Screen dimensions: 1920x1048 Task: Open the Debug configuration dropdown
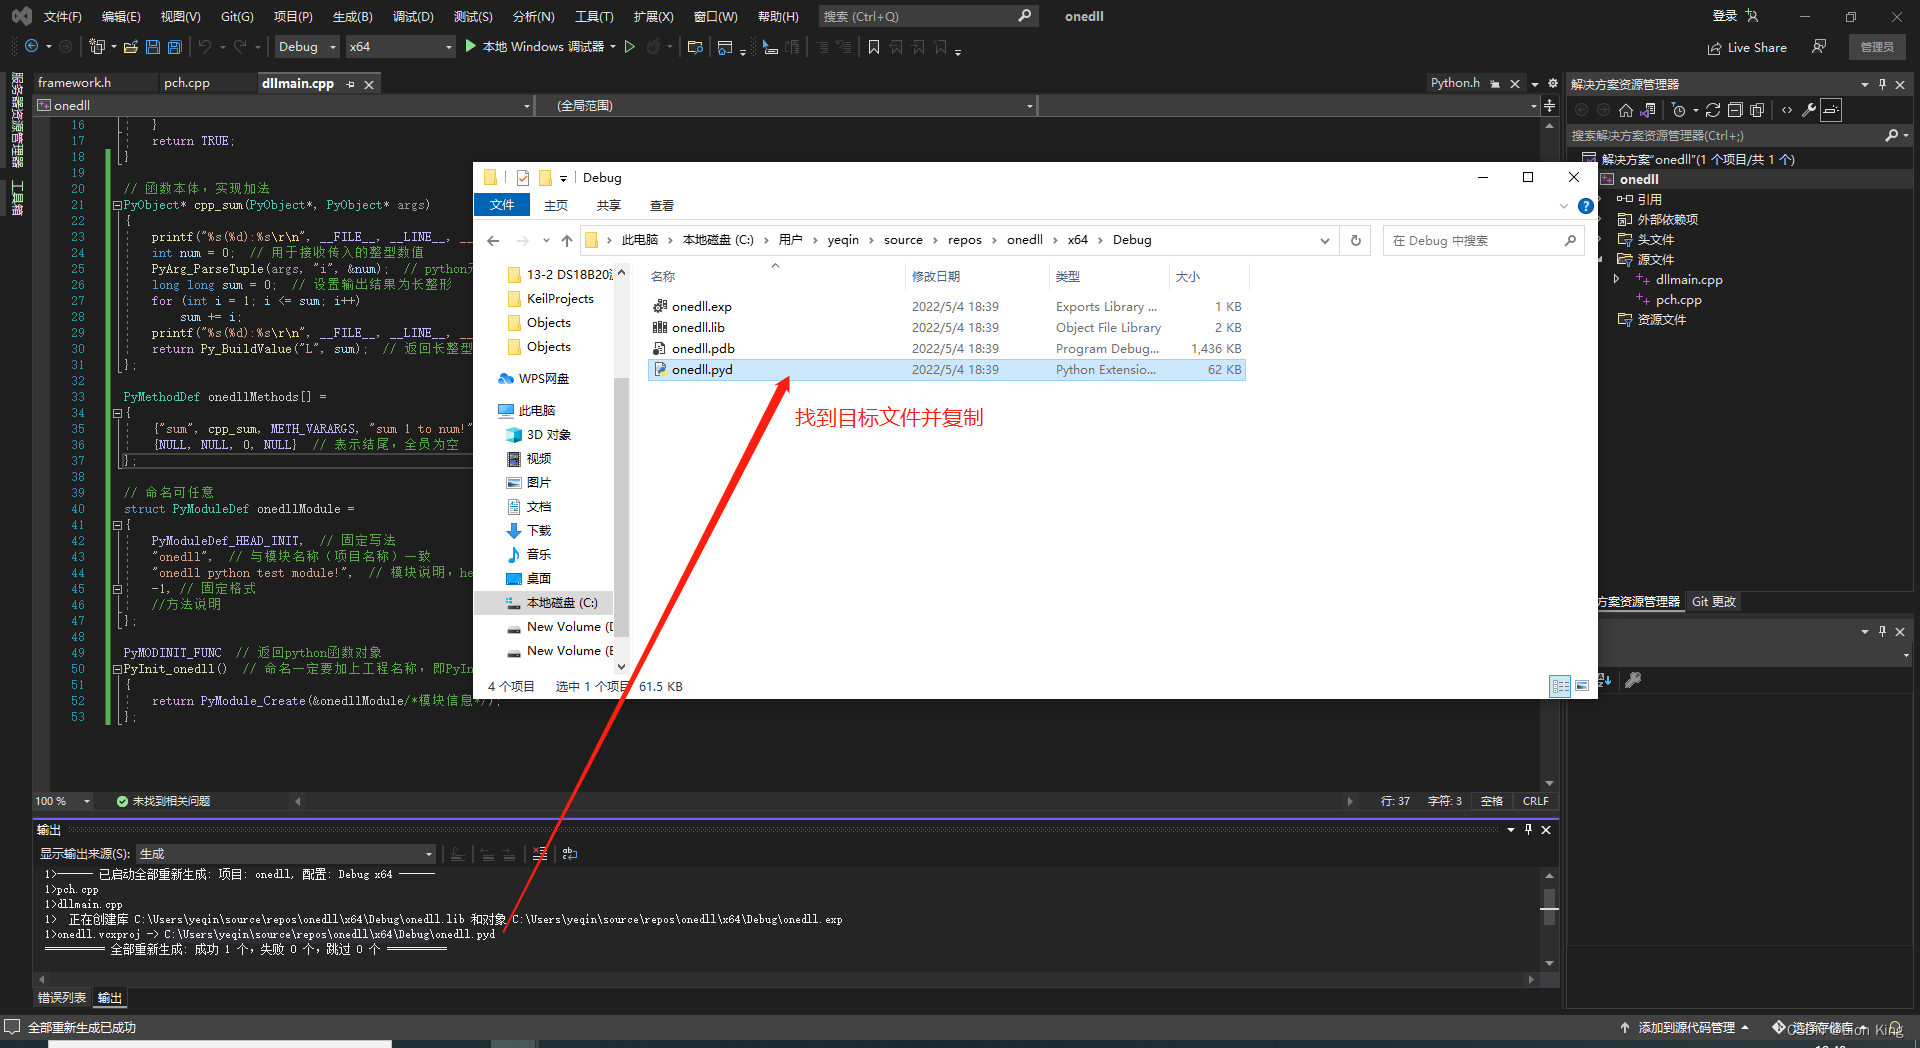click(306, 47)
